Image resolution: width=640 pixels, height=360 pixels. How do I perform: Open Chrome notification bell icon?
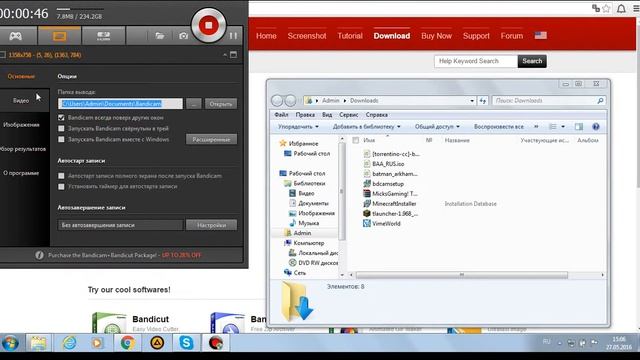(621, 9)
